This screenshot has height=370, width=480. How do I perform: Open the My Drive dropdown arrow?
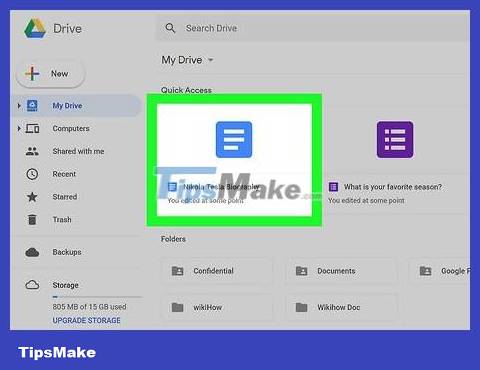210,60
